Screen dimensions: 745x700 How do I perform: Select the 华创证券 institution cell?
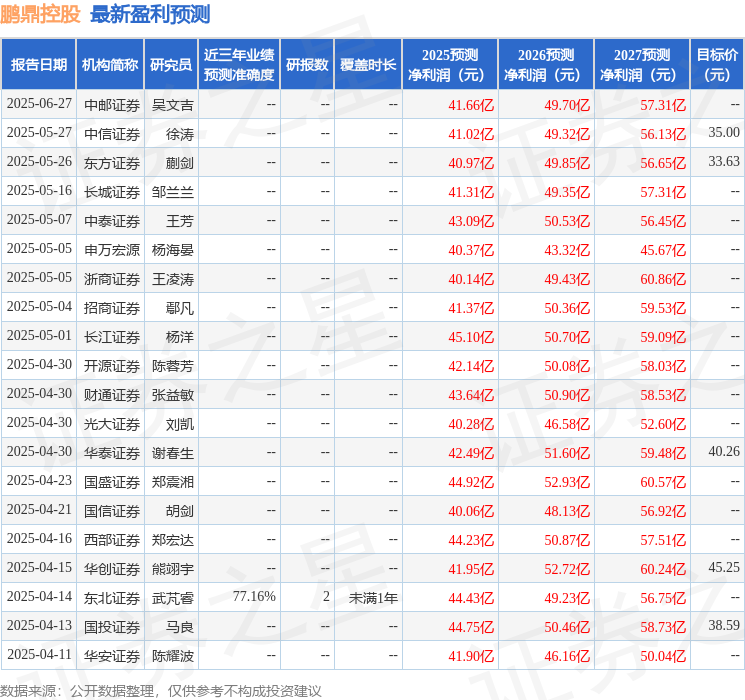pos(112,569)
